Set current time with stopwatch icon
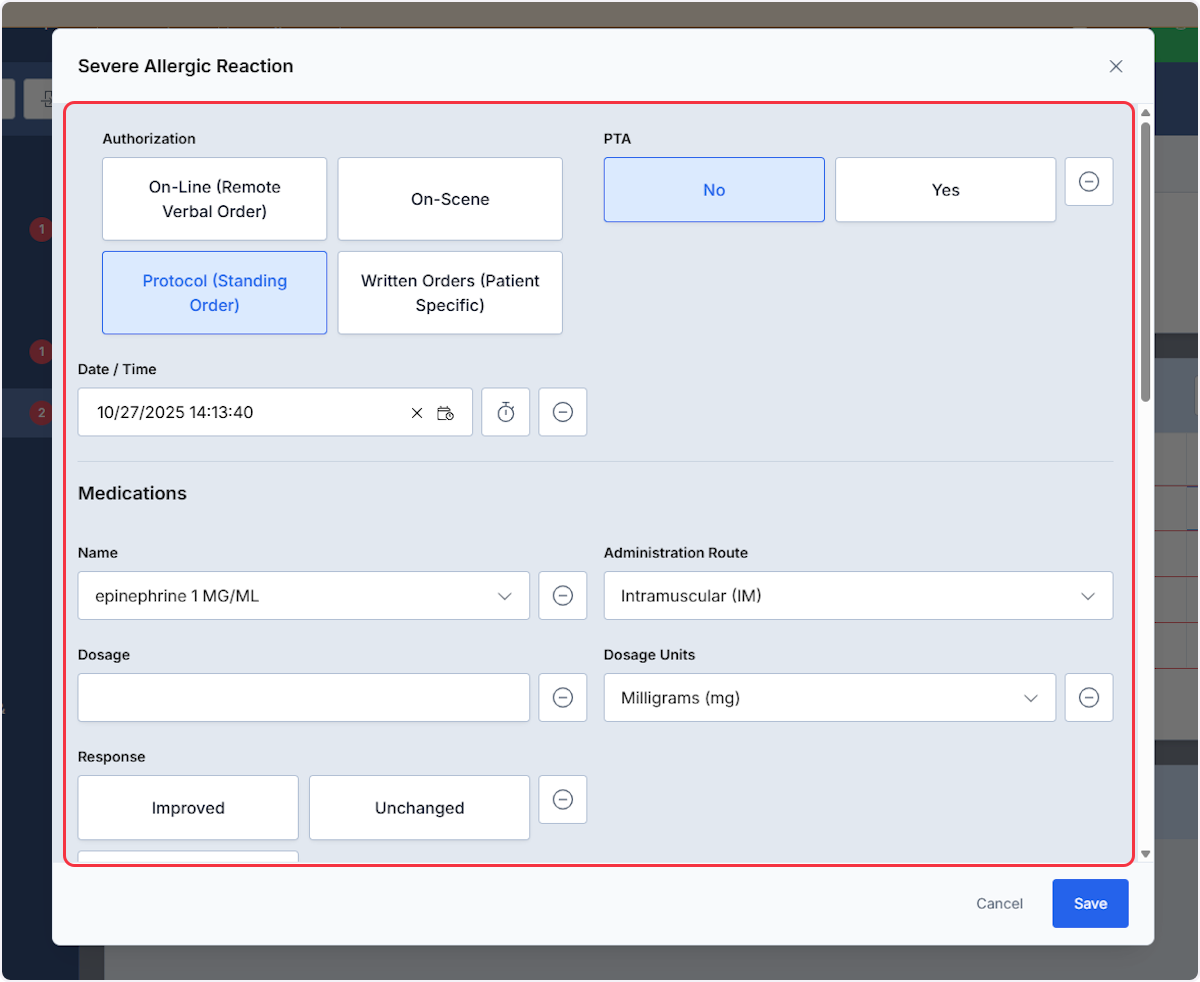 [506, 412]
